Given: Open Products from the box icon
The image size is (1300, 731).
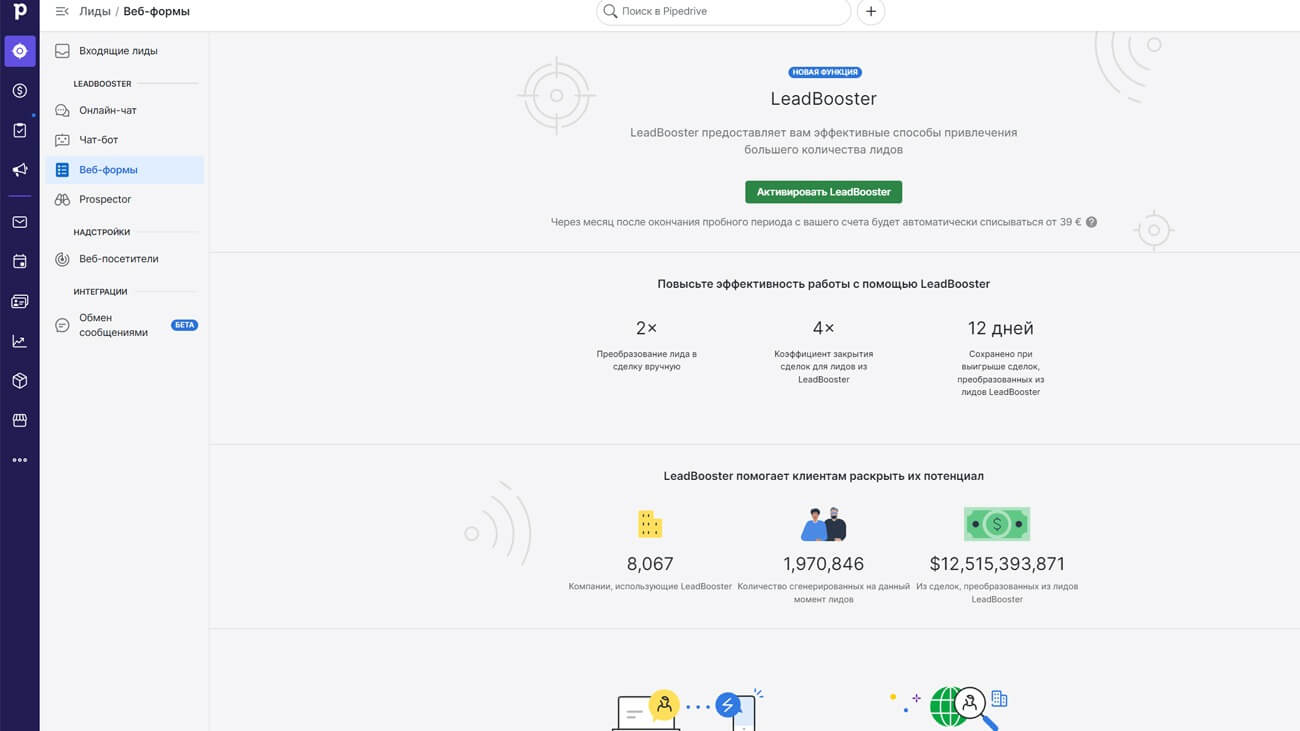Looking at the screenshot, I should [19, 381].
